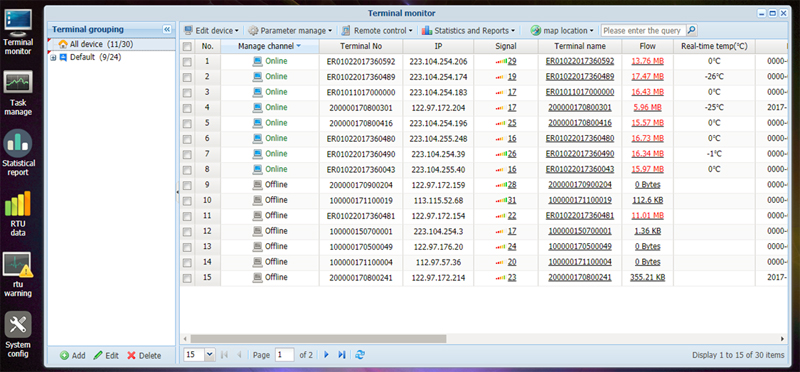This screenshot has width=800, height=372.
Task: Click the signal bars icon of row 10
Action: pyautogui.click(x=502, y=201)
